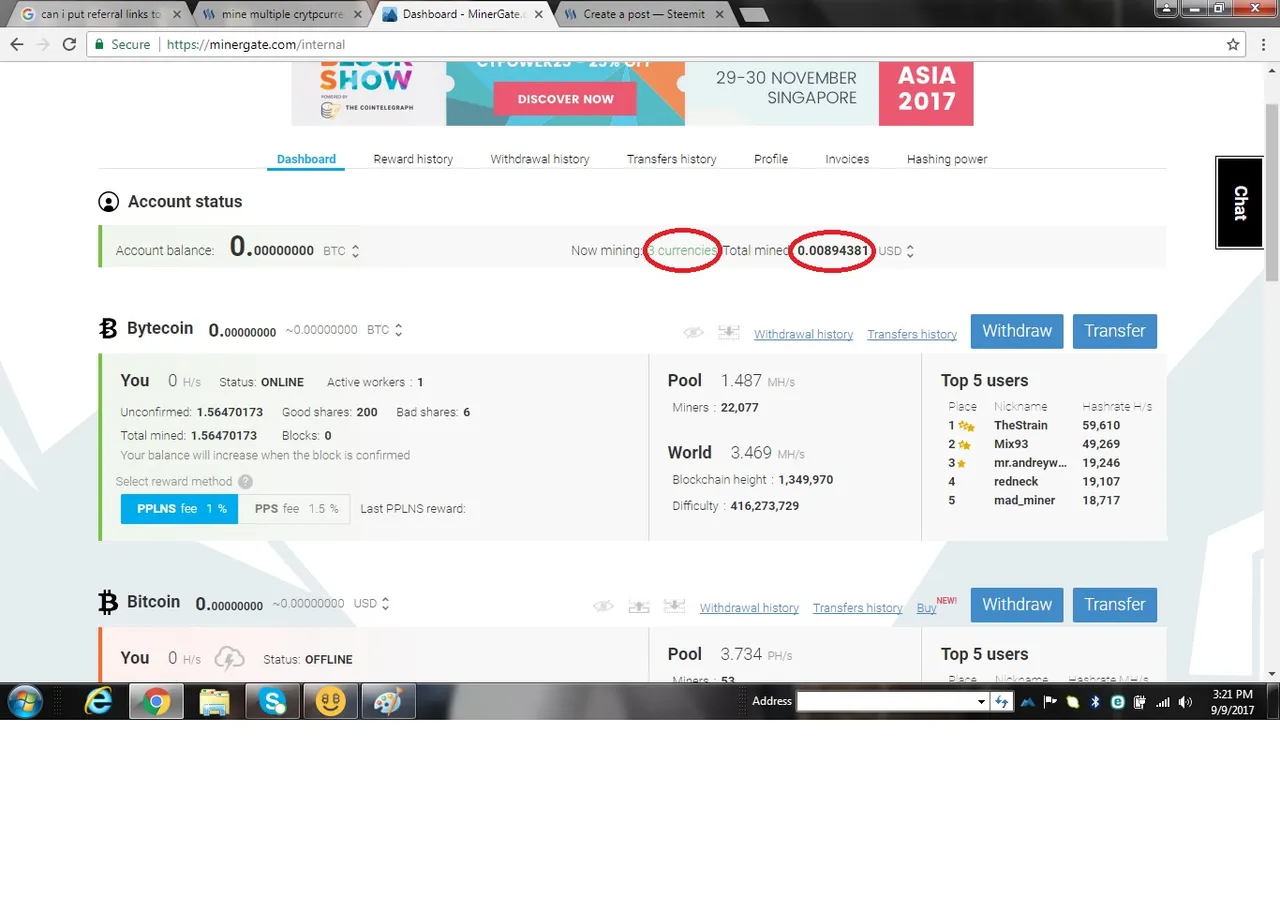Click the smiley face taskbar app
The image size is (1280, 900).
pos(330,702)
